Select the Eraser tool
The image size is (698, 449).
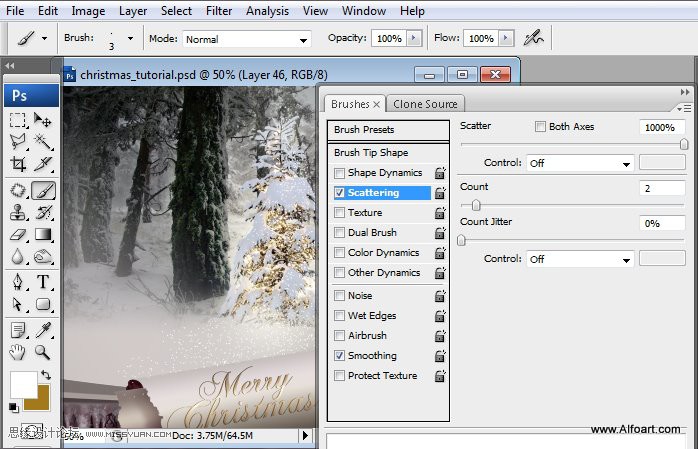click(x=18, y=235)
